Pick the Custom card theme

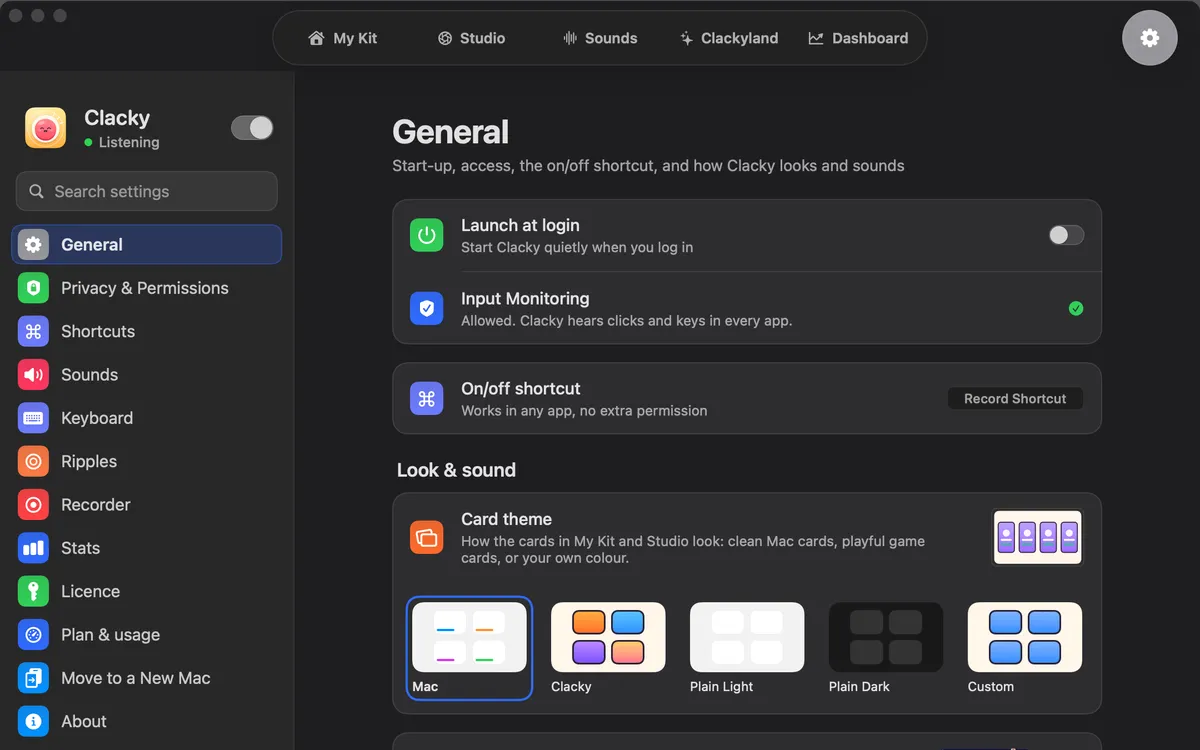tap(1025, 648)
